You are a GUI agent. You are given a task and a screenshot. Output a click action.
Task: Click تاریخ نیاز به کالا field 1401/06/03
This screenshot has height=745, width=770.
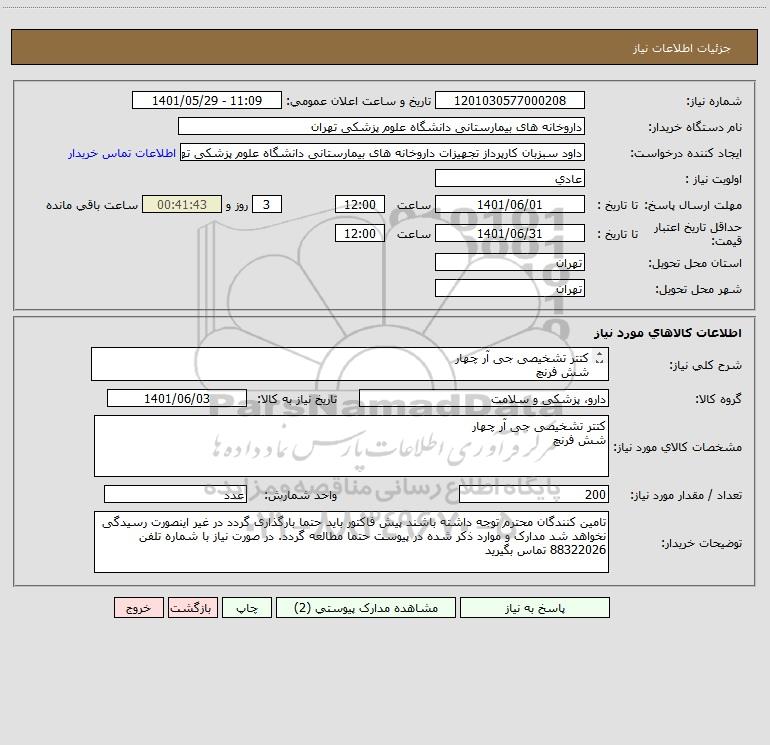coord(177,398)
